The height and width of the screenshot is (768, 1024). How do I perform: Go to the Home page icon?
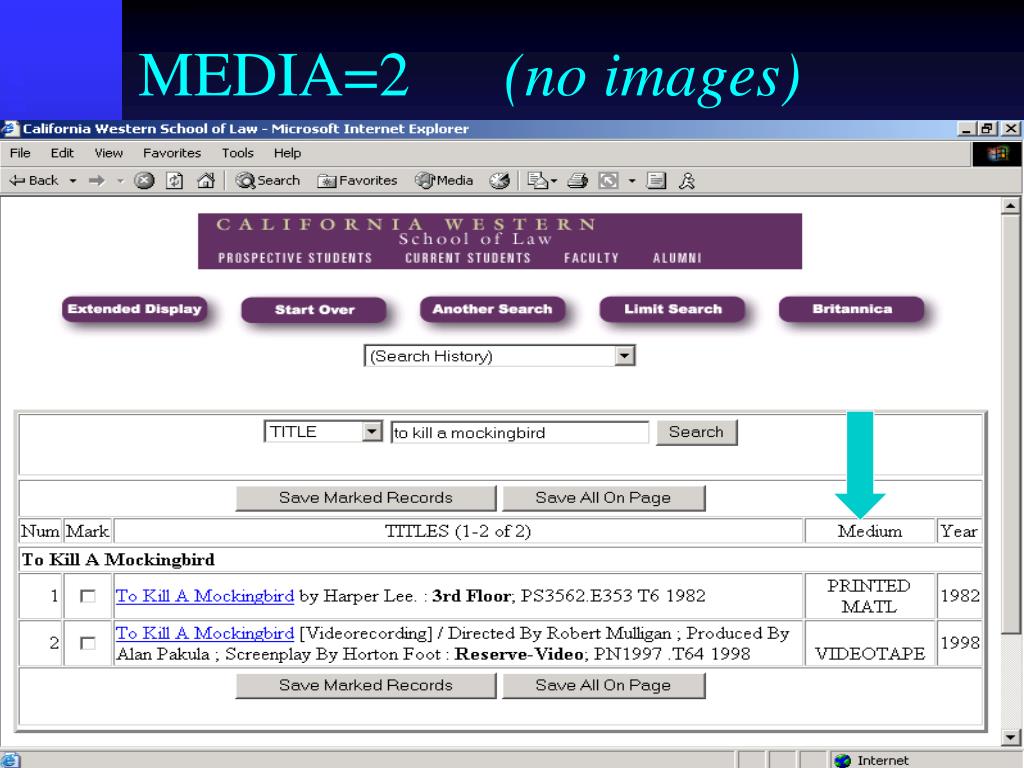click(206, 180)
